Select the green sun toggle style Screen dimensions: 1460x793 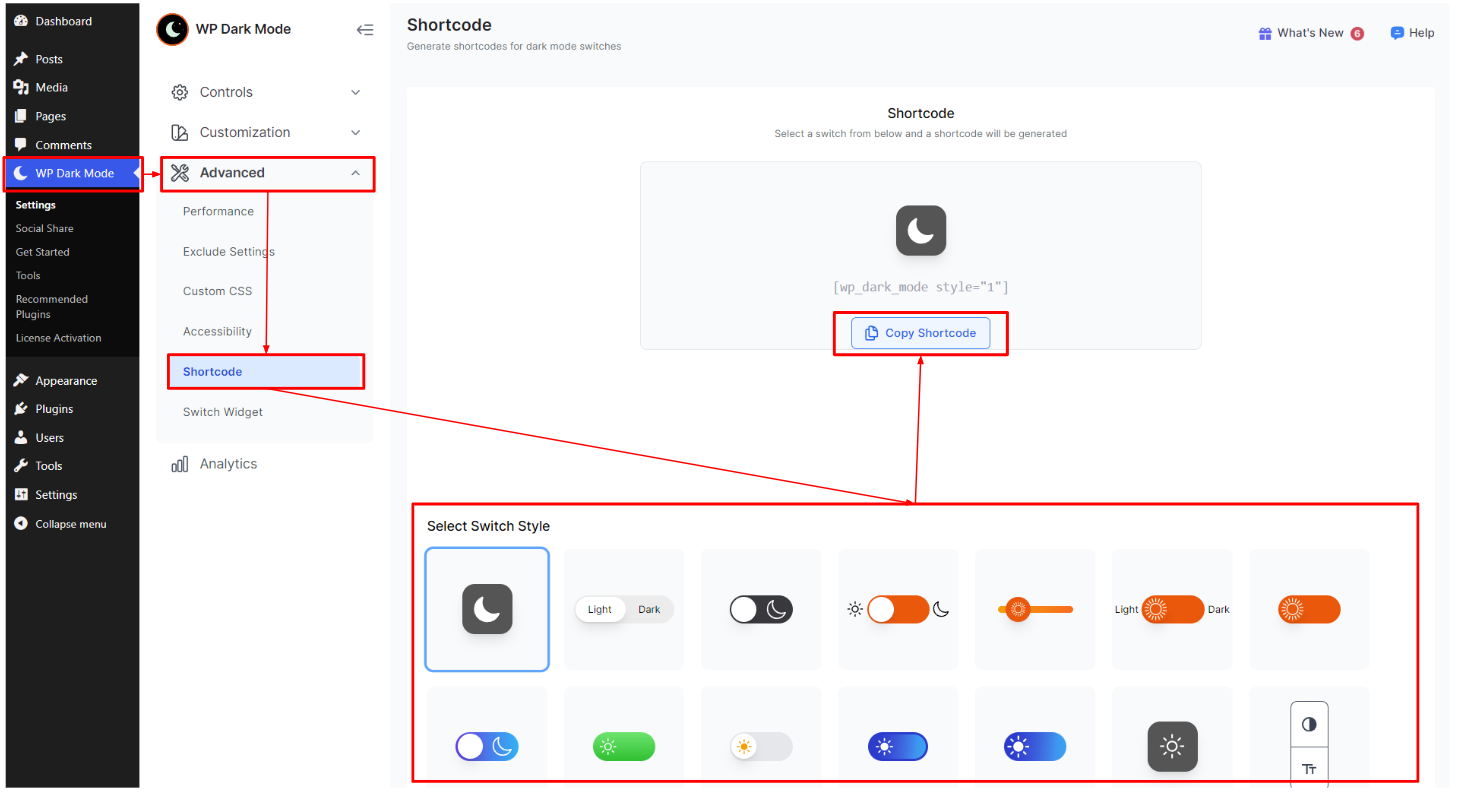pos(624,746)
